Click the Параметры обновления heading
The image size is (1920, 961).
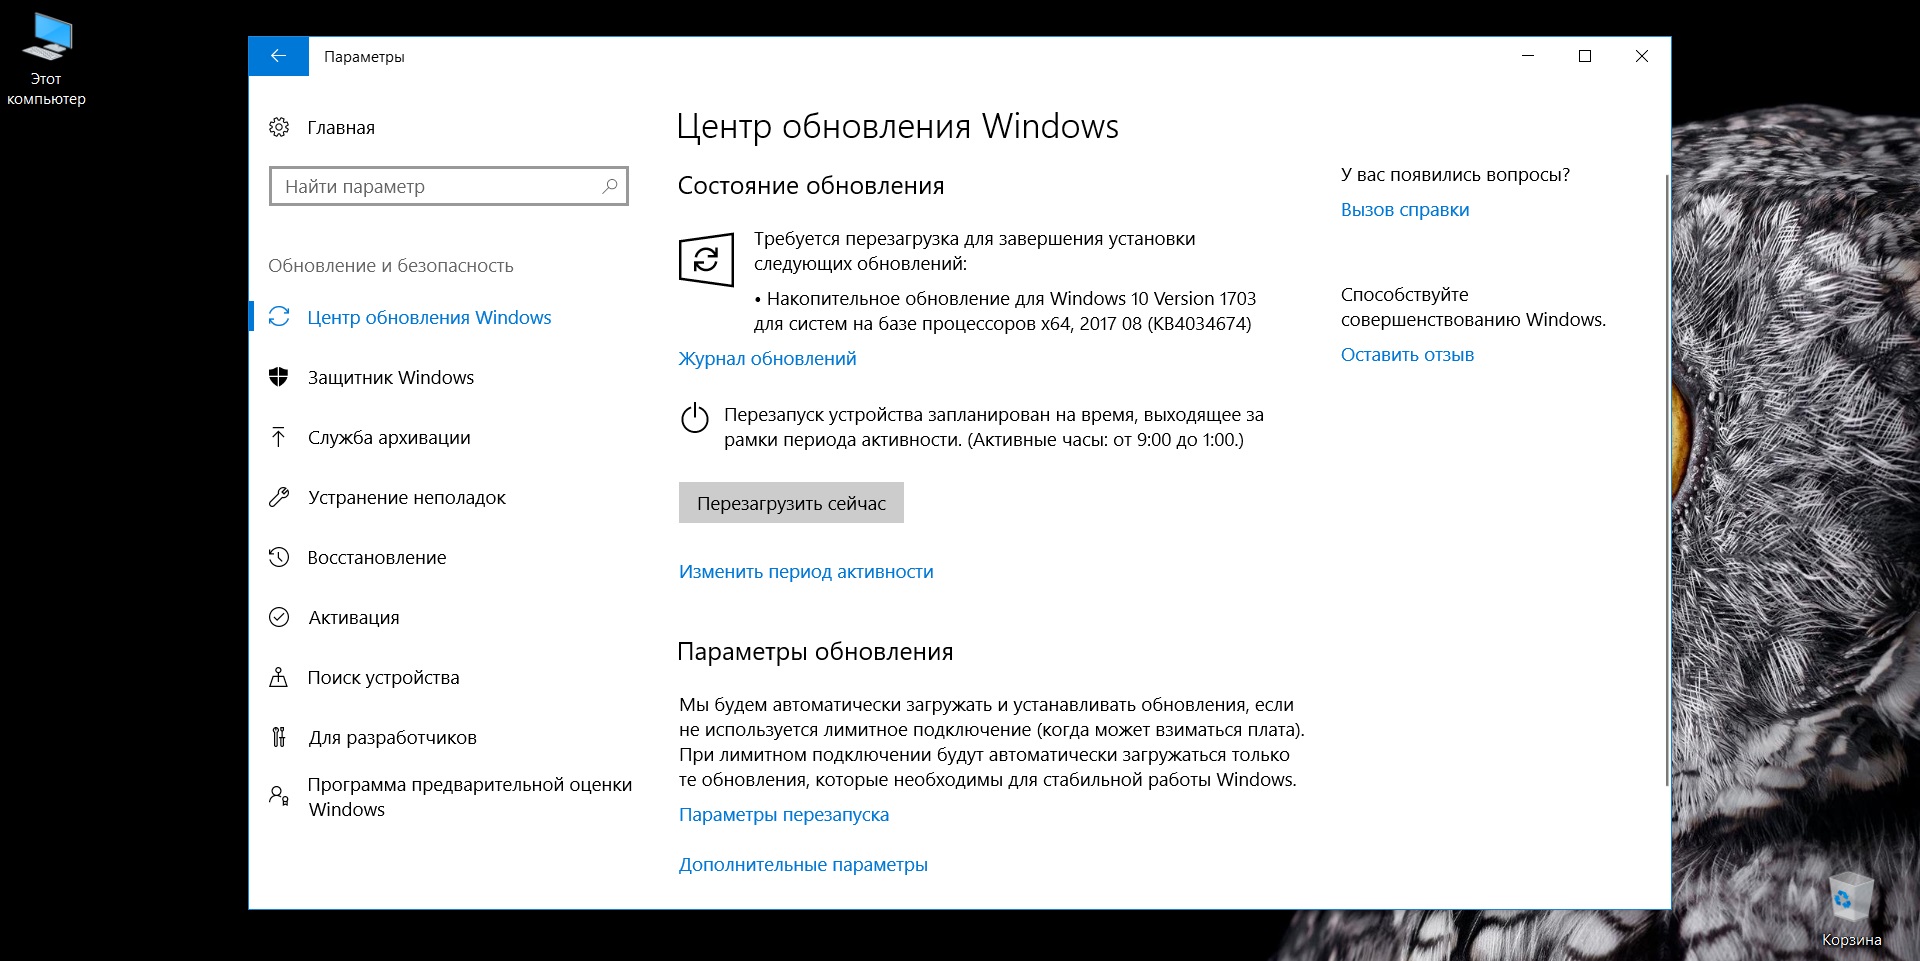(815, 652)
